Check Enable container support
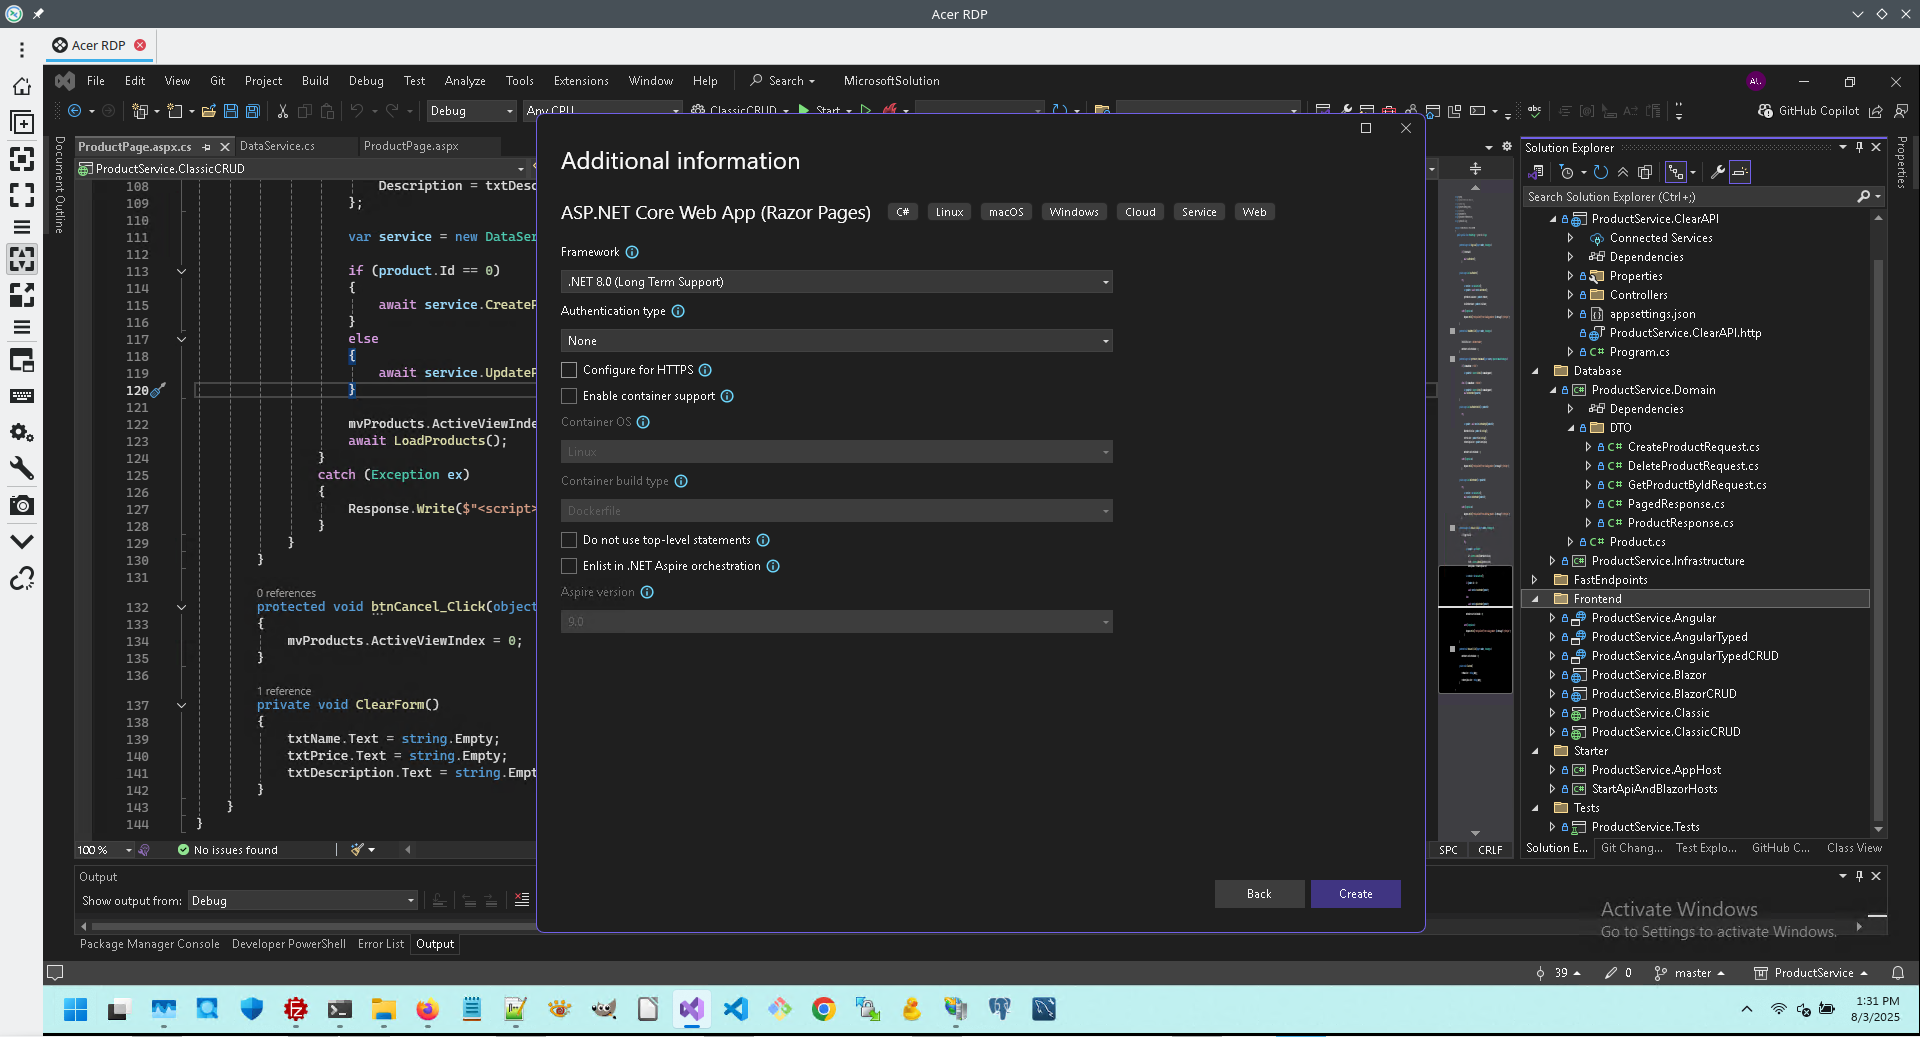Image resolution: width=1920 pixels, height=1037 pixels. 569,396
